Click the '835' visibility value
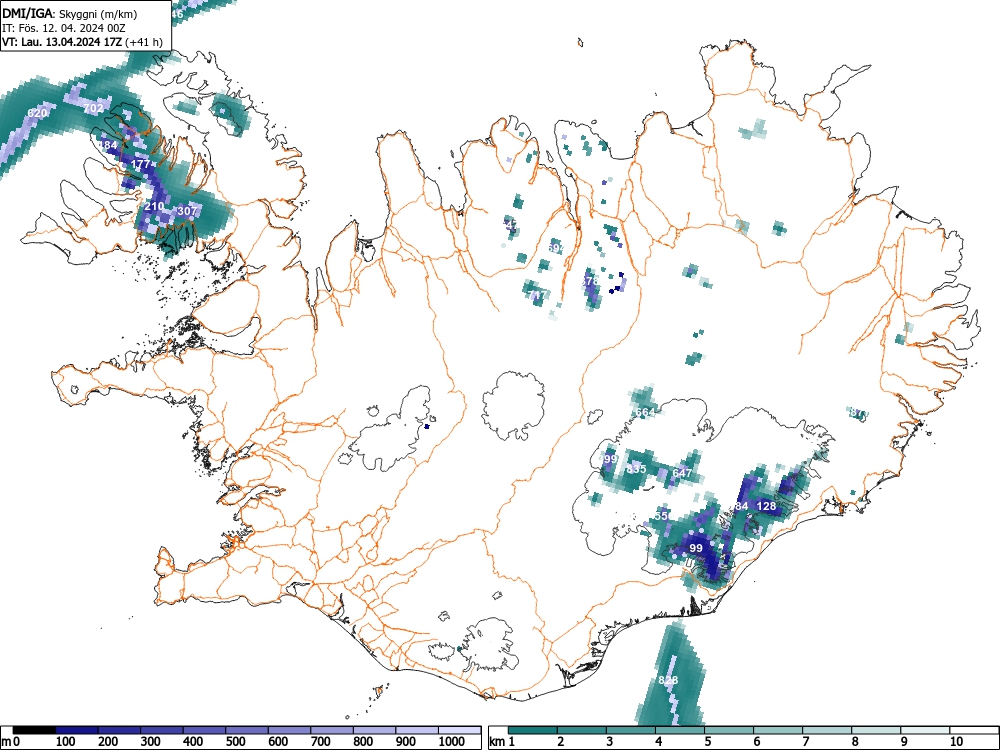The height and width of the screenshot is (750, 1000). pos(636,469)
